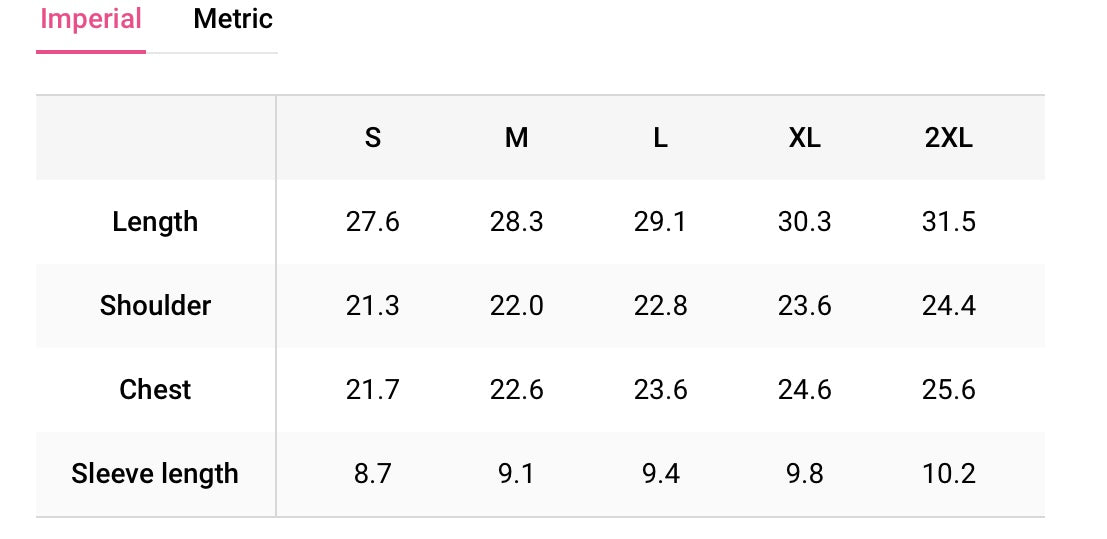Click the 29.1 length value for L
The image size is (1107, 539).
click(660, 223)
